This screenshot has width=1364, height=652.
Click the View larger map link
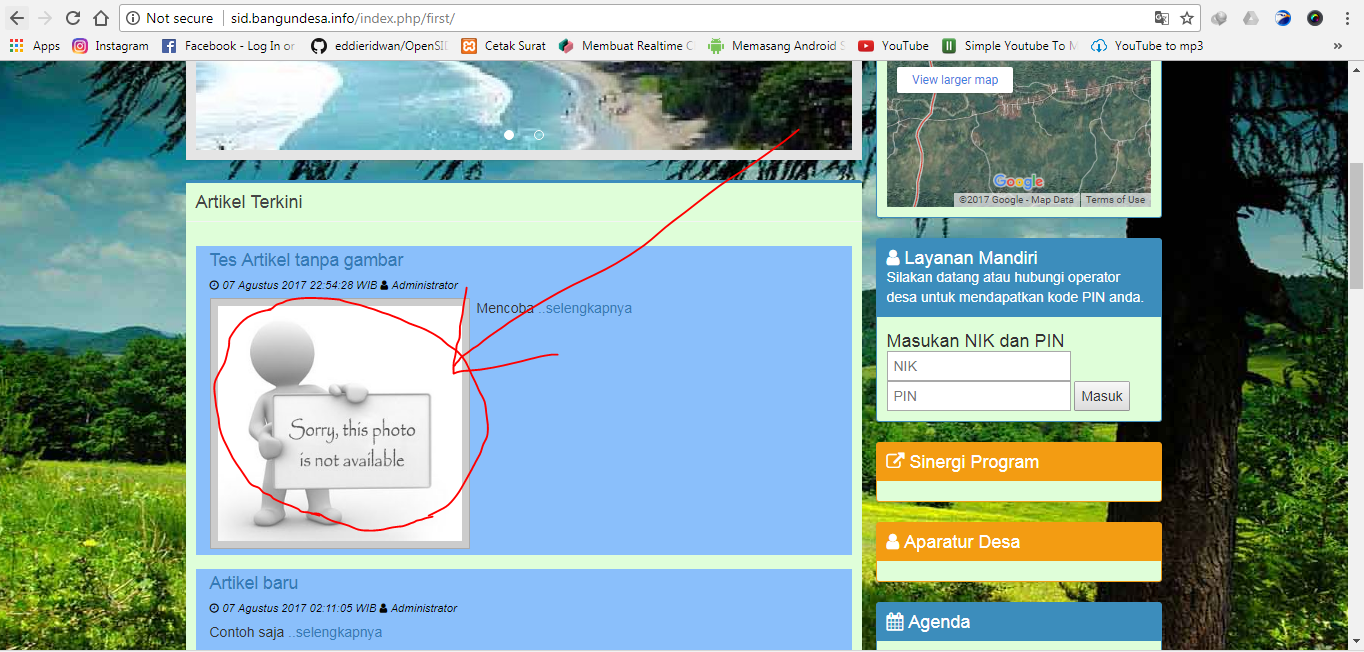pos(953,79)
